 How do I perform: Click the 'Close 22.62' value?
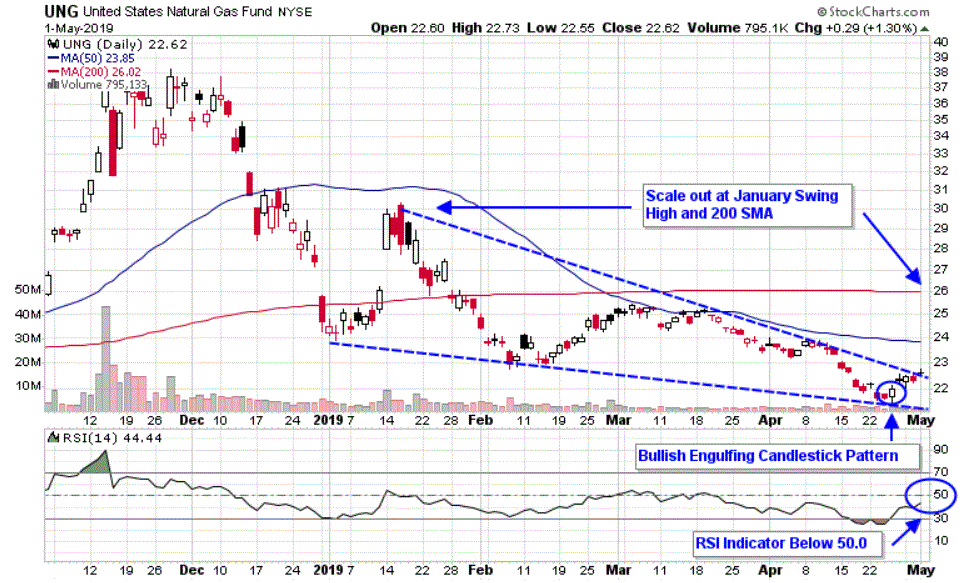pyautogui.click(x=641, y=28)
